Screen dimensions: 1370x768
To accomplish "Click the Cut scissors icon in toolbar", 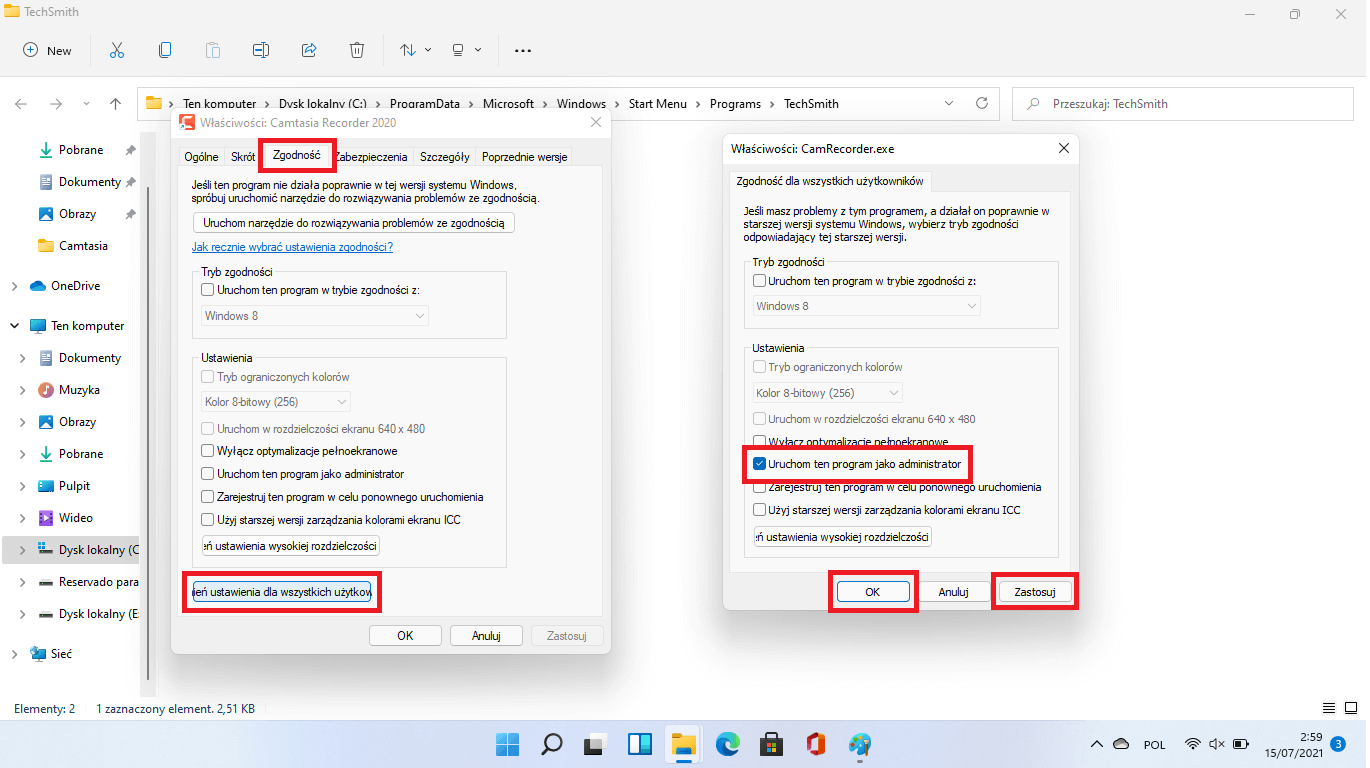I will tap(117, 50).
